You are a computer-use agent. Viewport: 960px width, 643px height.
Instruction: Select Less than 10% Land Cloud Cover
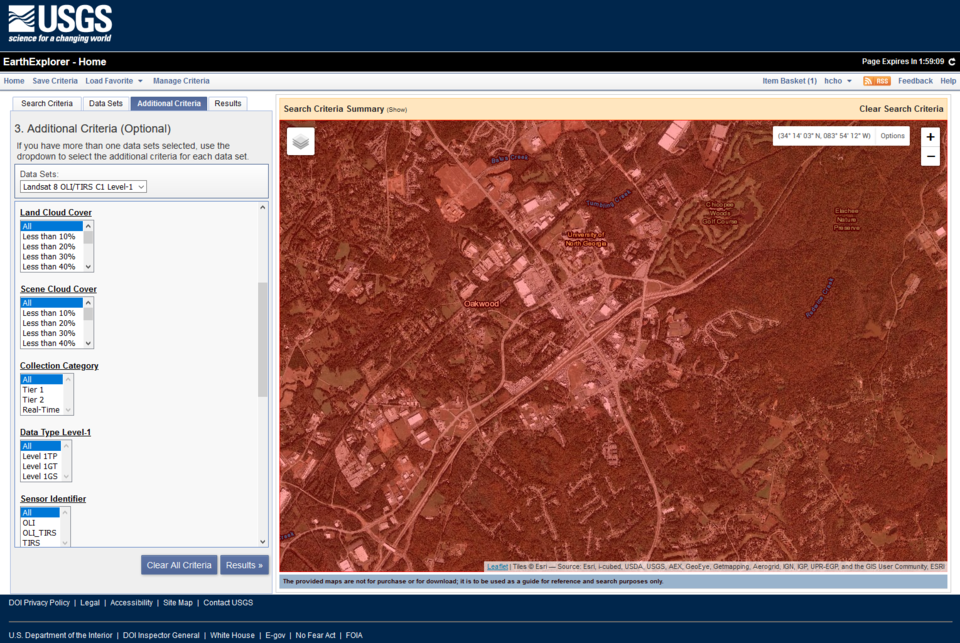[48, 235]
